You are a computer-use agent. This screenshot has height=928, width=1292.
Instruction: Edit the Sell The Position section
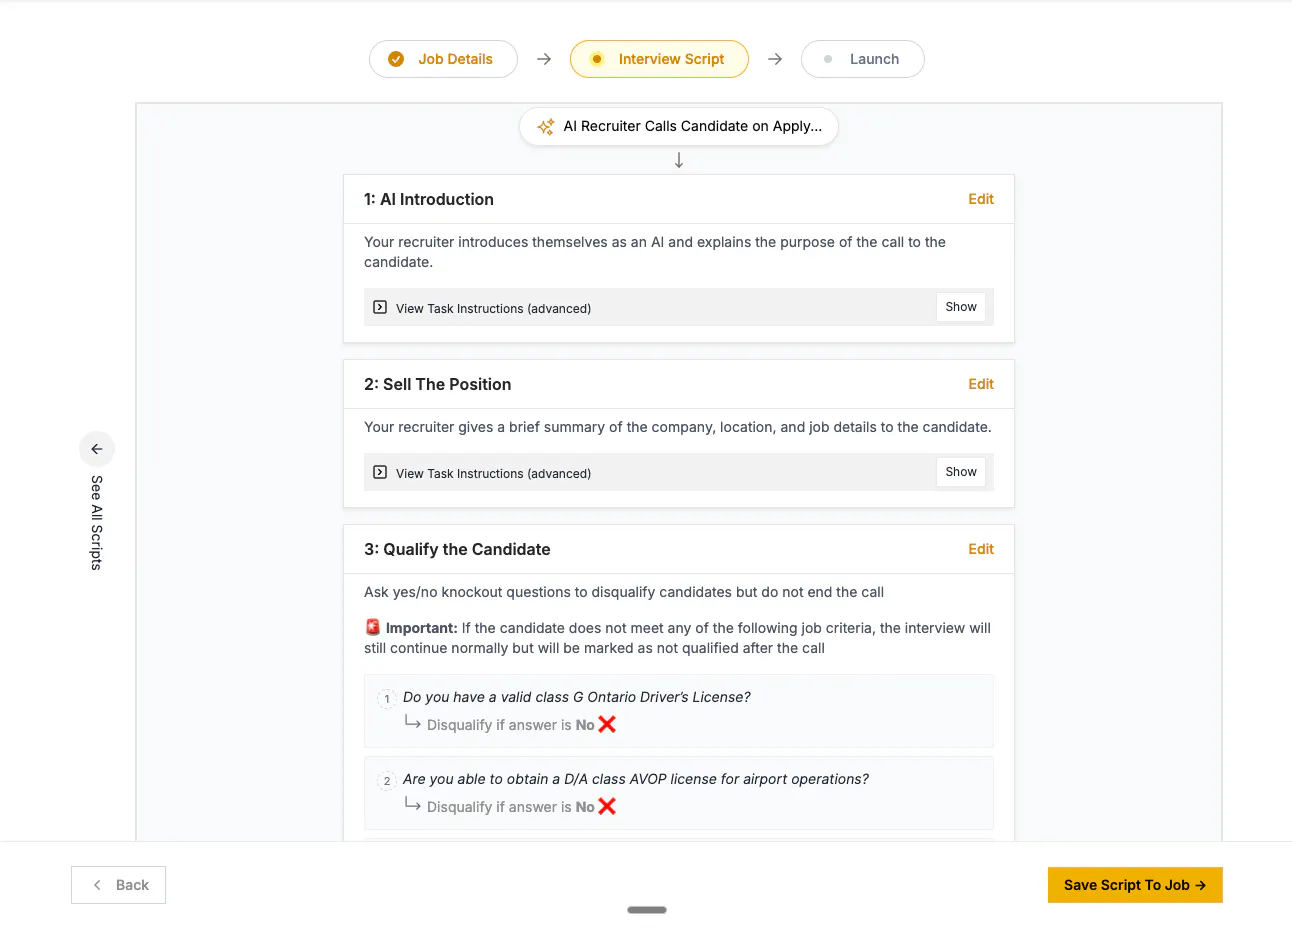(x=981, y=384)
